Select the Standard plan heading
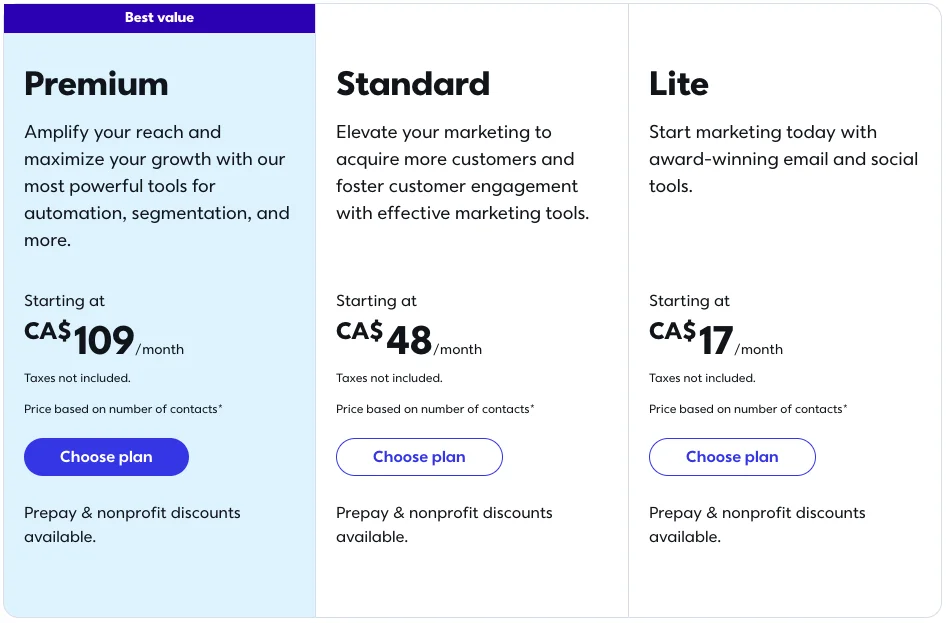The image size is (946, 623). click(413, 85)
